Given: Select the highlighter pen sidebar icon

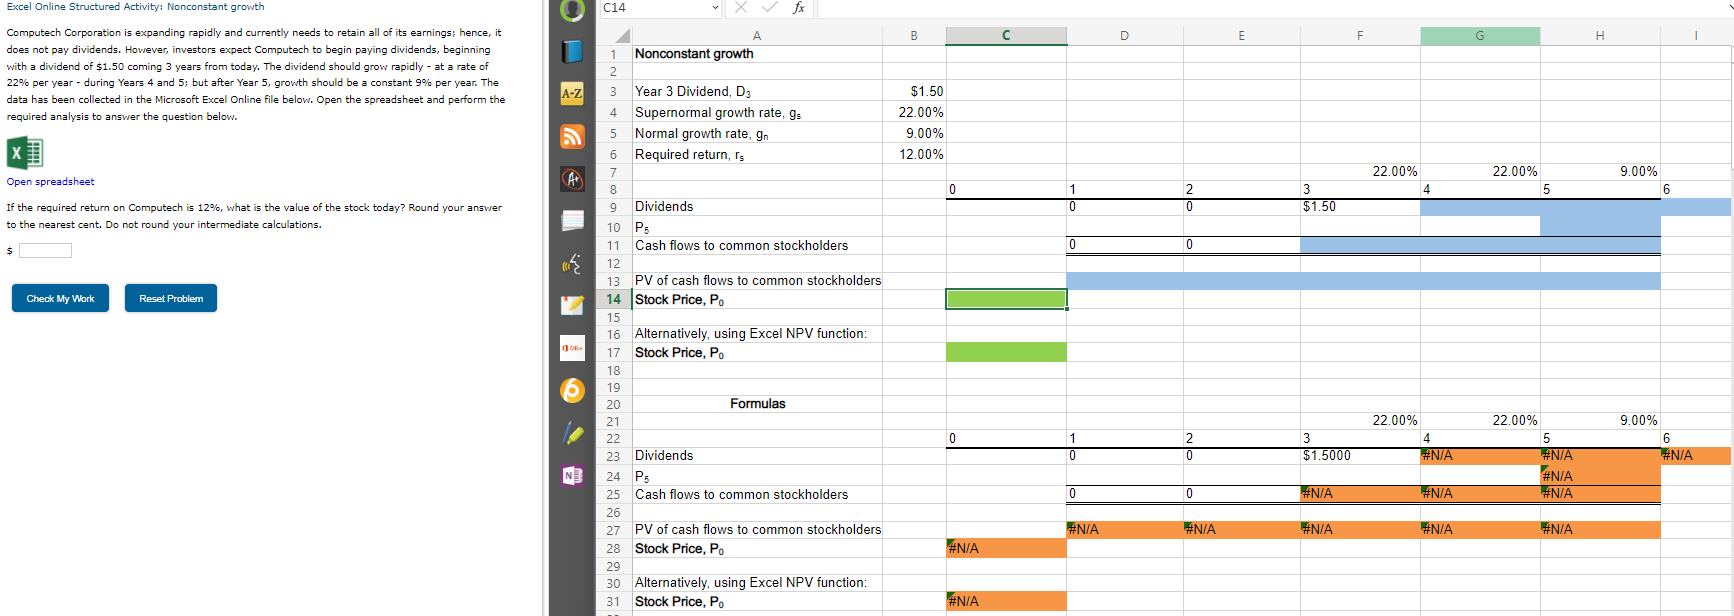Looking at the screenshot, I should coord(572,433).
